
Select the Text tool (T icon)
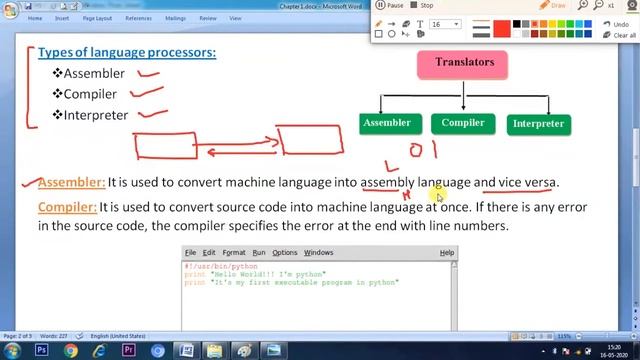coord(420,24)
